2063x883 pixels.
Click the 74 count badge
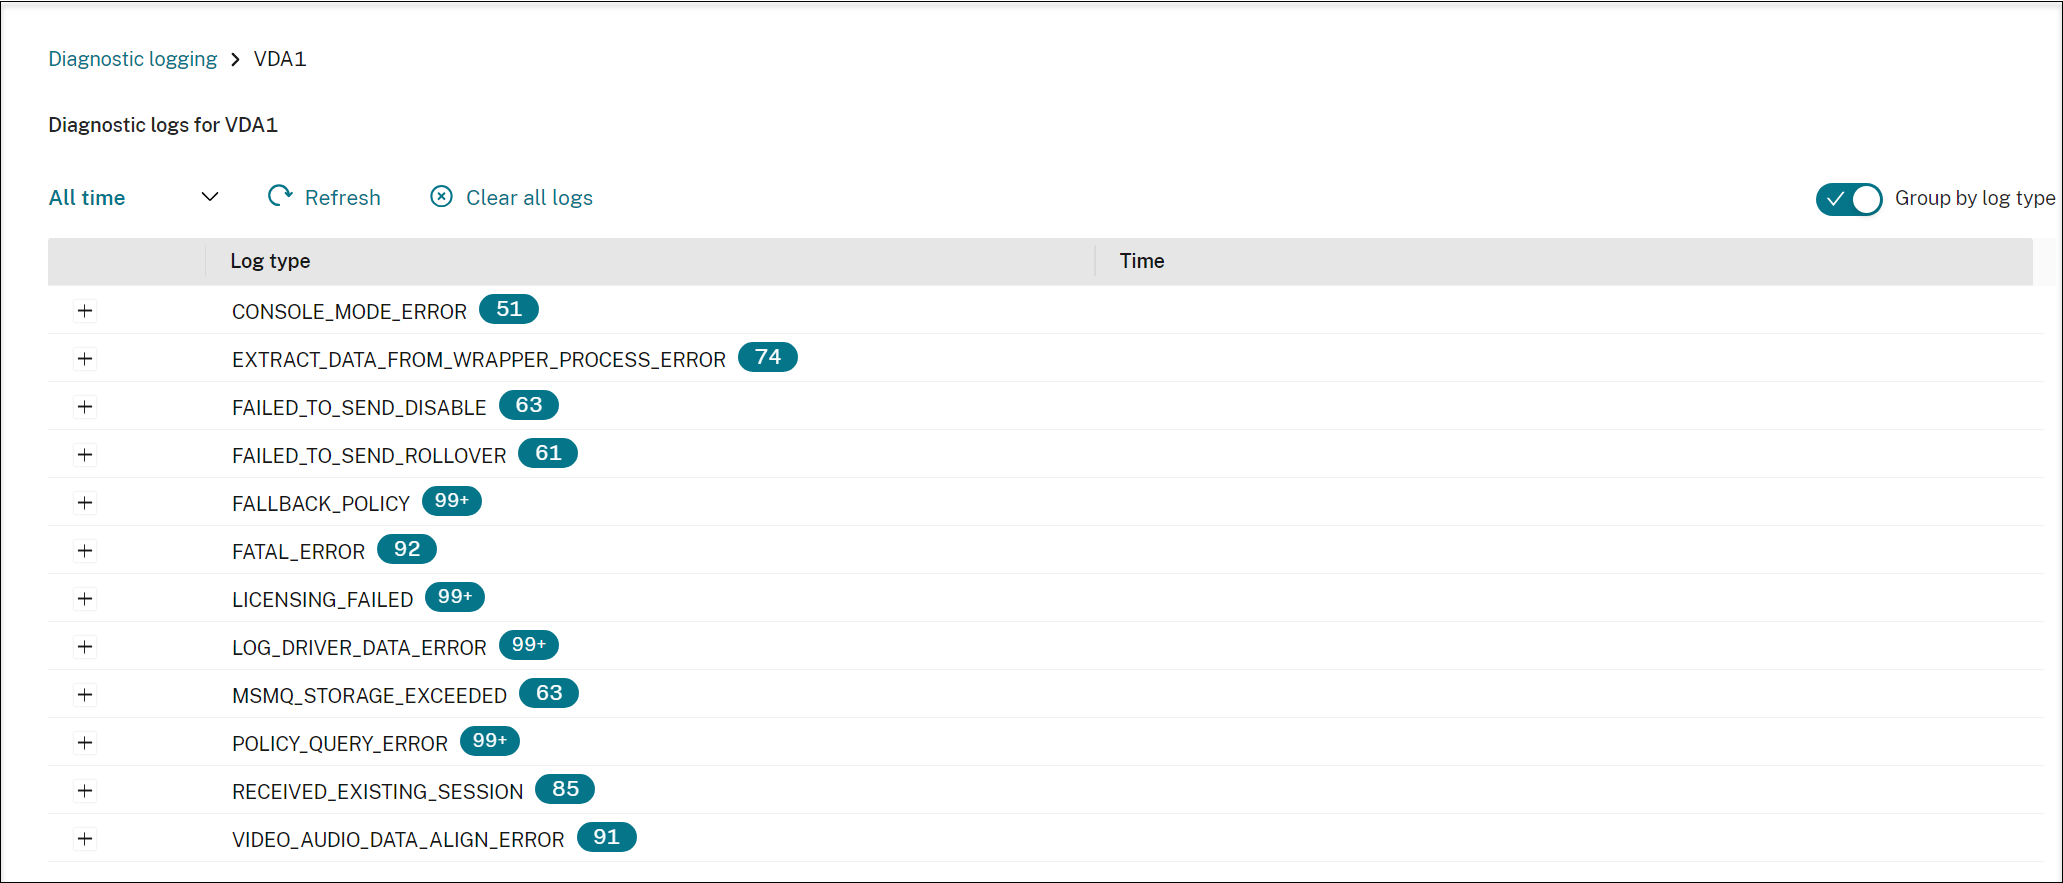point(768,357)
